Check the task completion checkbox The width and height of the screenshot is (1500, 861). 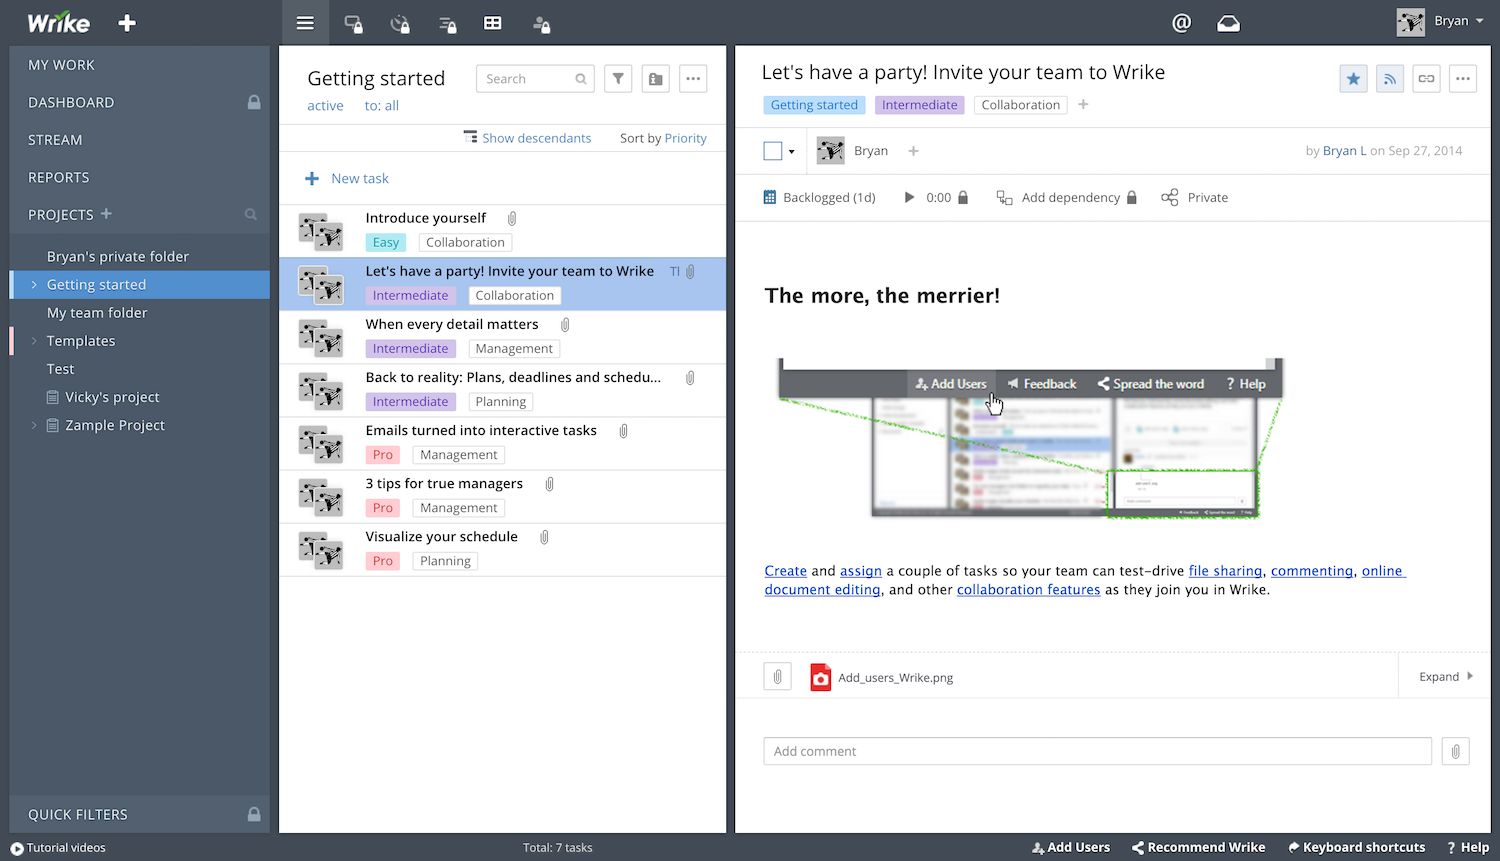(x=772, y=151)
